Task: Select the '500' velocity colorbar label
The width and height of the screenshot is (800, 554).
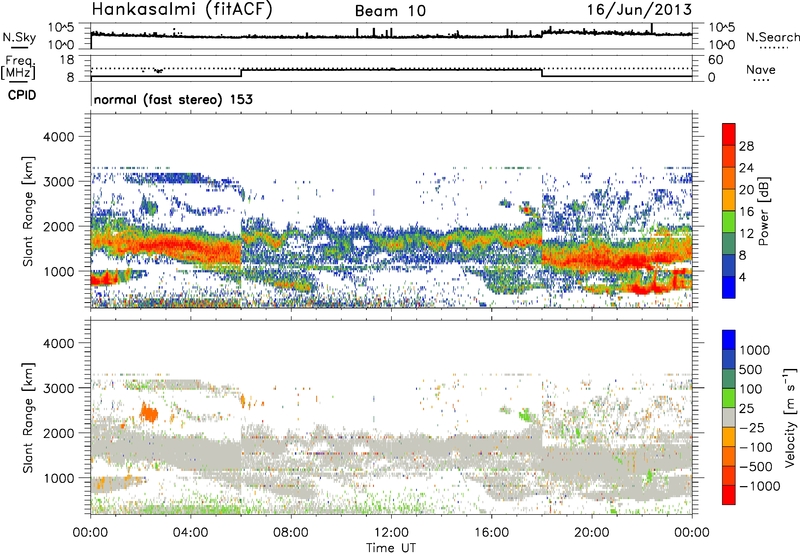Action: point(751,370)
